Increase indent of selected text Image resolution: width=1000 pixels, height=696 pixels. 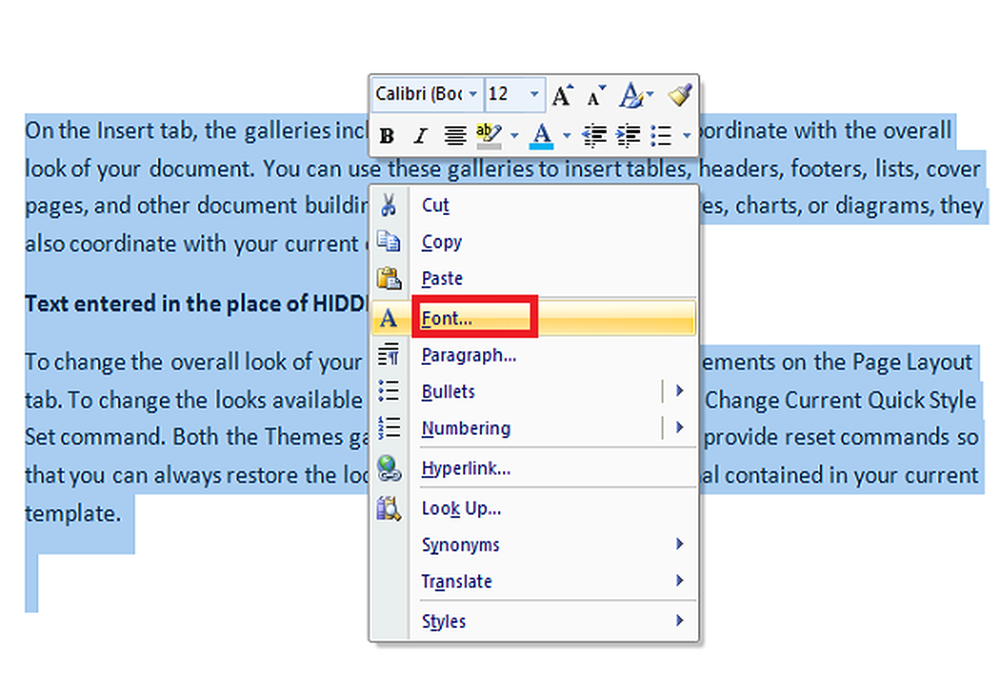point(628,135)
